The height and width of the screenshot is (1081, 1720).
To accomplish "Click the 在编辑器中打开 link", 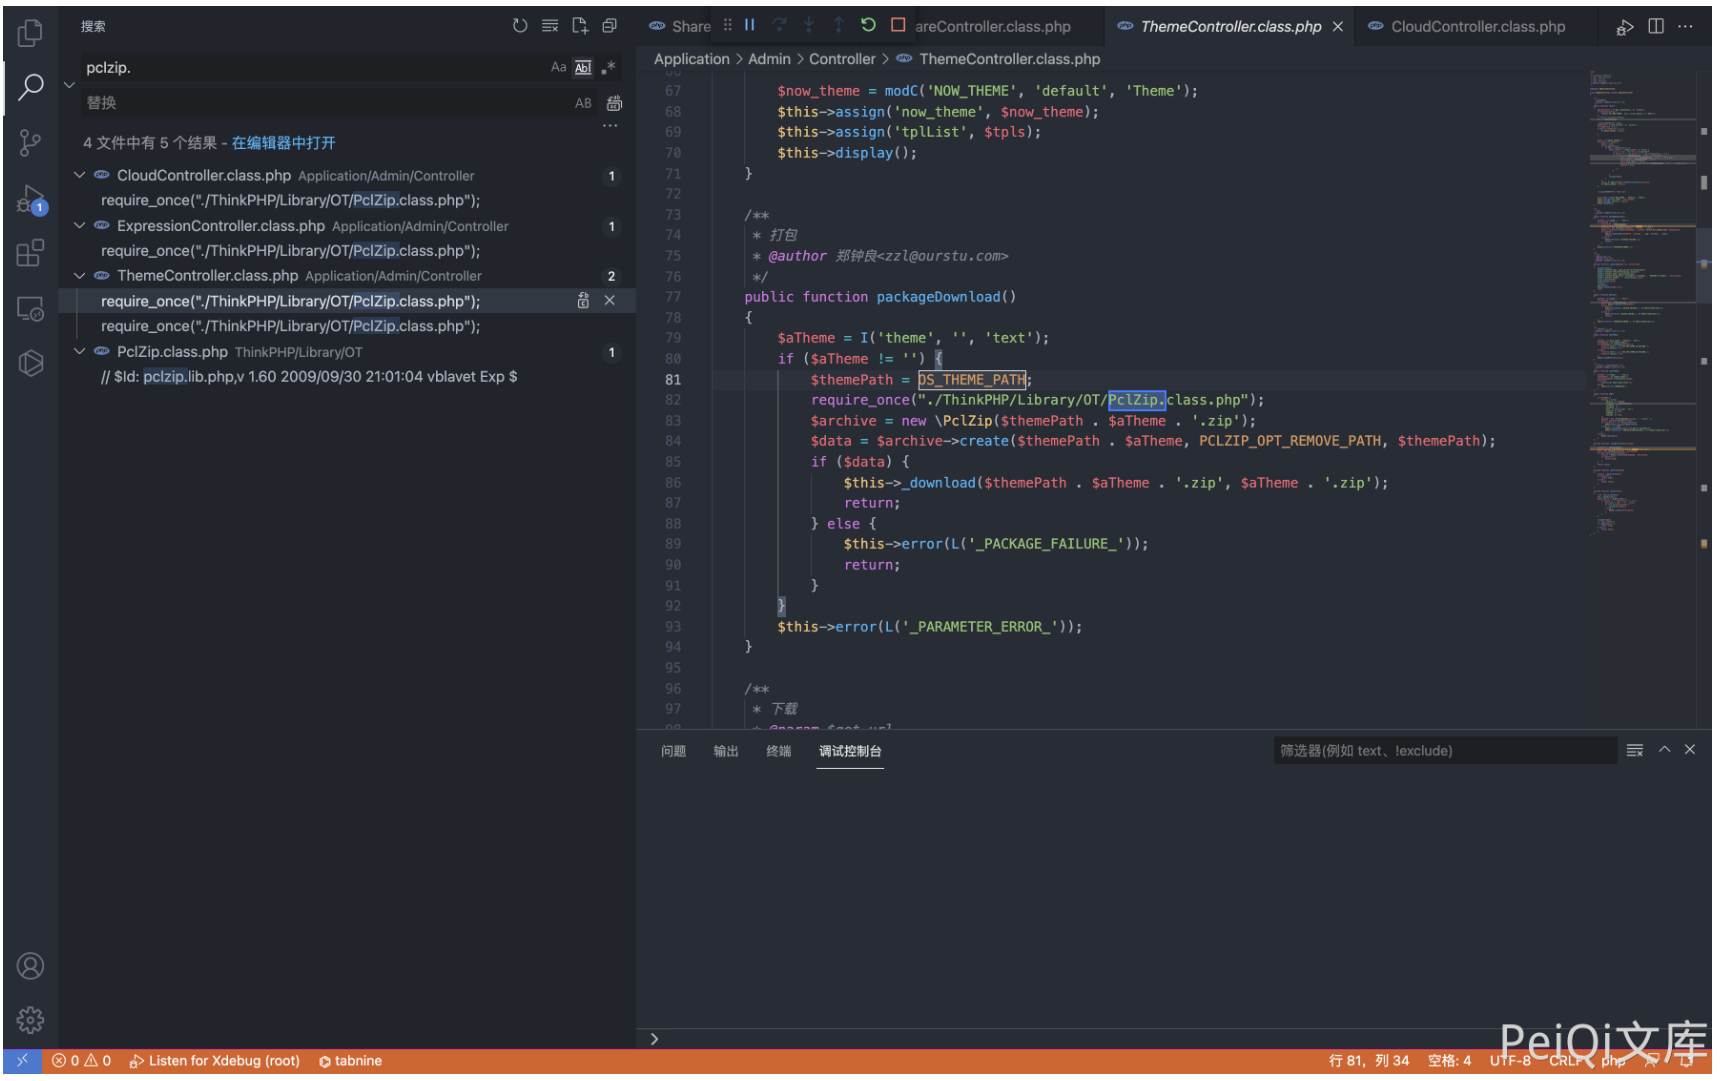I will 283,143.
